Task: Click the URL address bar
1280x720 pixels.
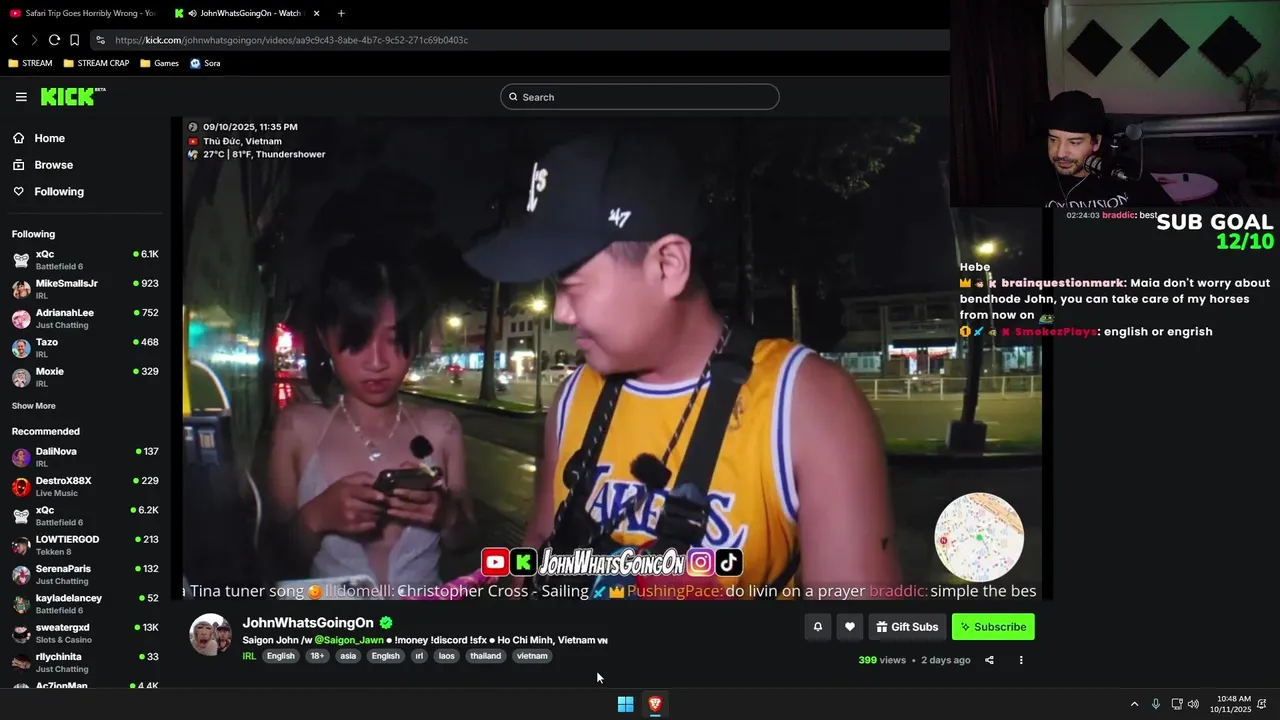Action: coord(520,40)
